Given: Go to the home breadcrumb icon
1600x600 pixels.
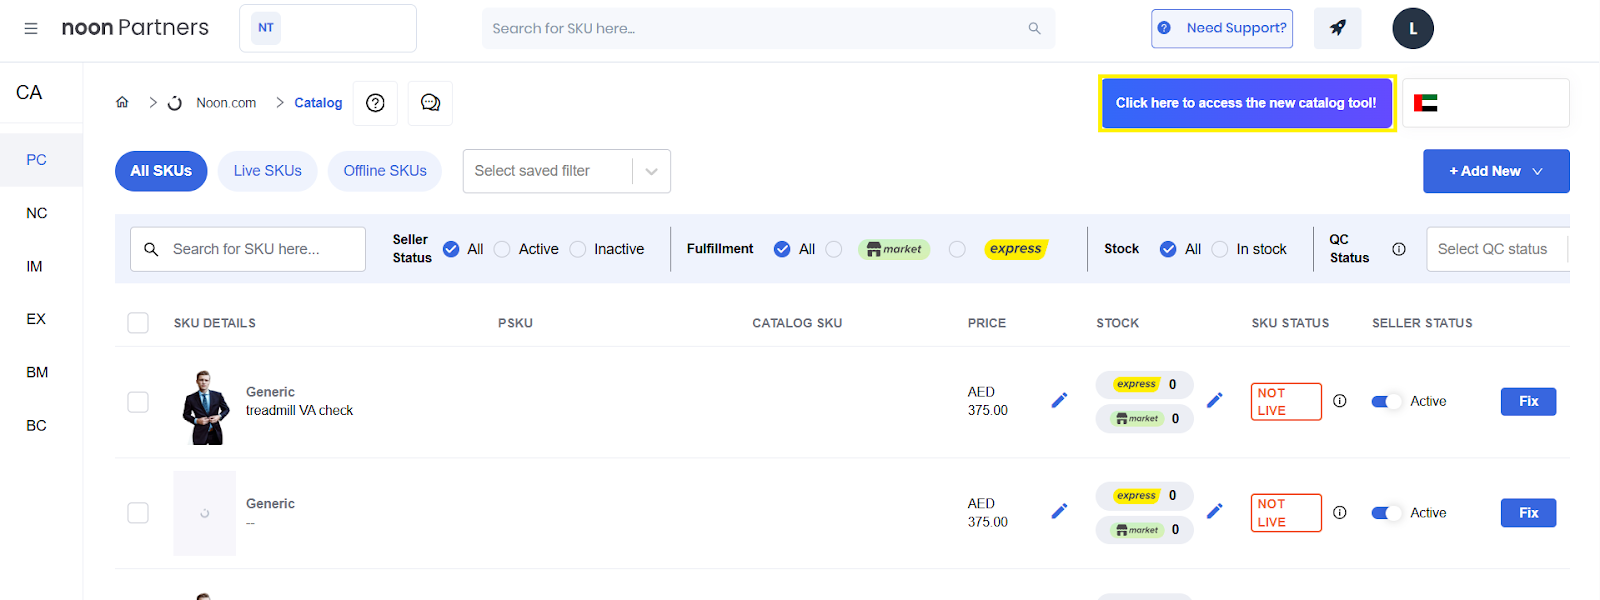Looking at the screenshot, I should (122, 102).
